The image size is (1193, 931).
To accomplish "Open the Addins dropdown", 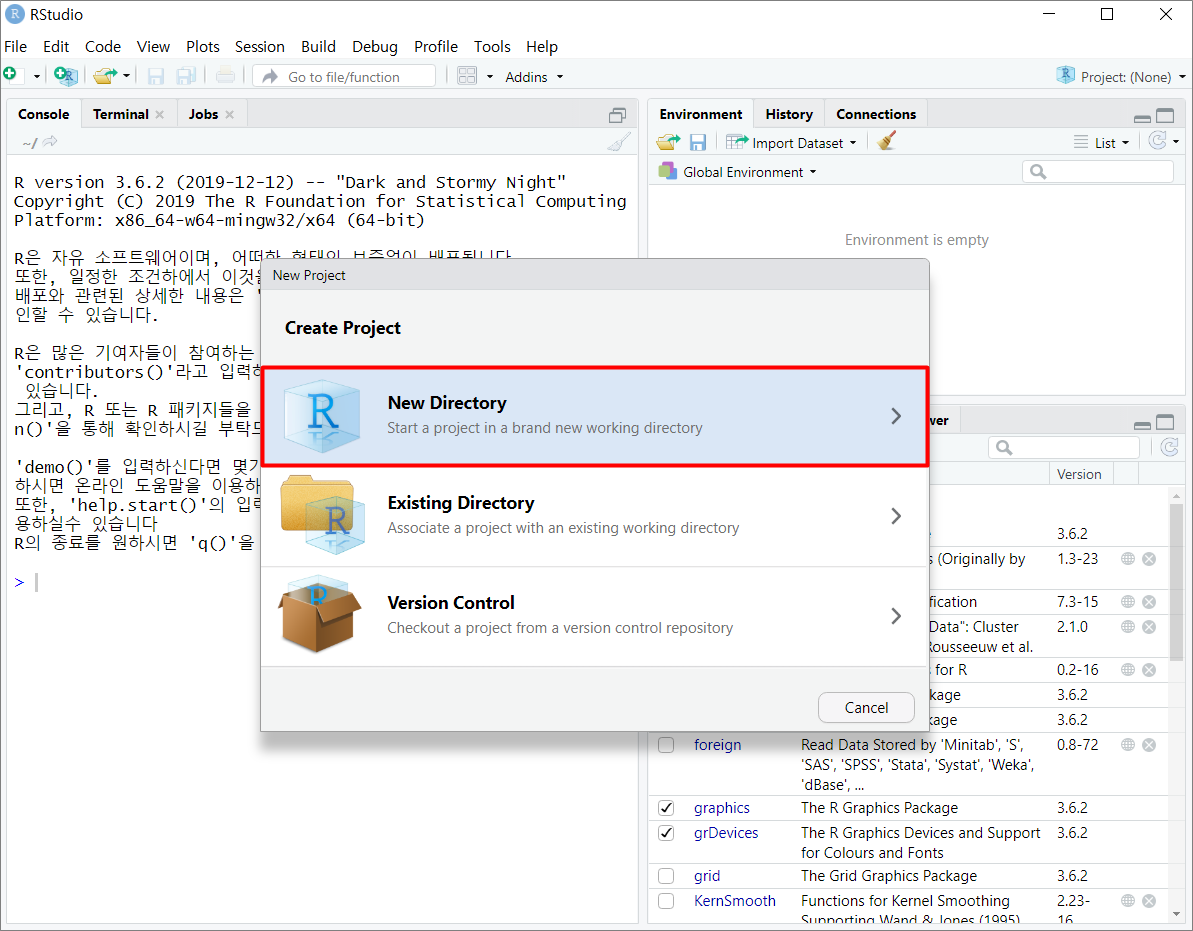I will [x=534, y=77].
